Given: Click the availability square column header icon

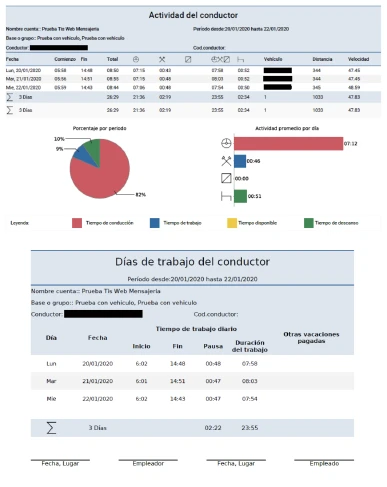Looking at the screenshot, I should pyautogui.click(x=188, y=59).
